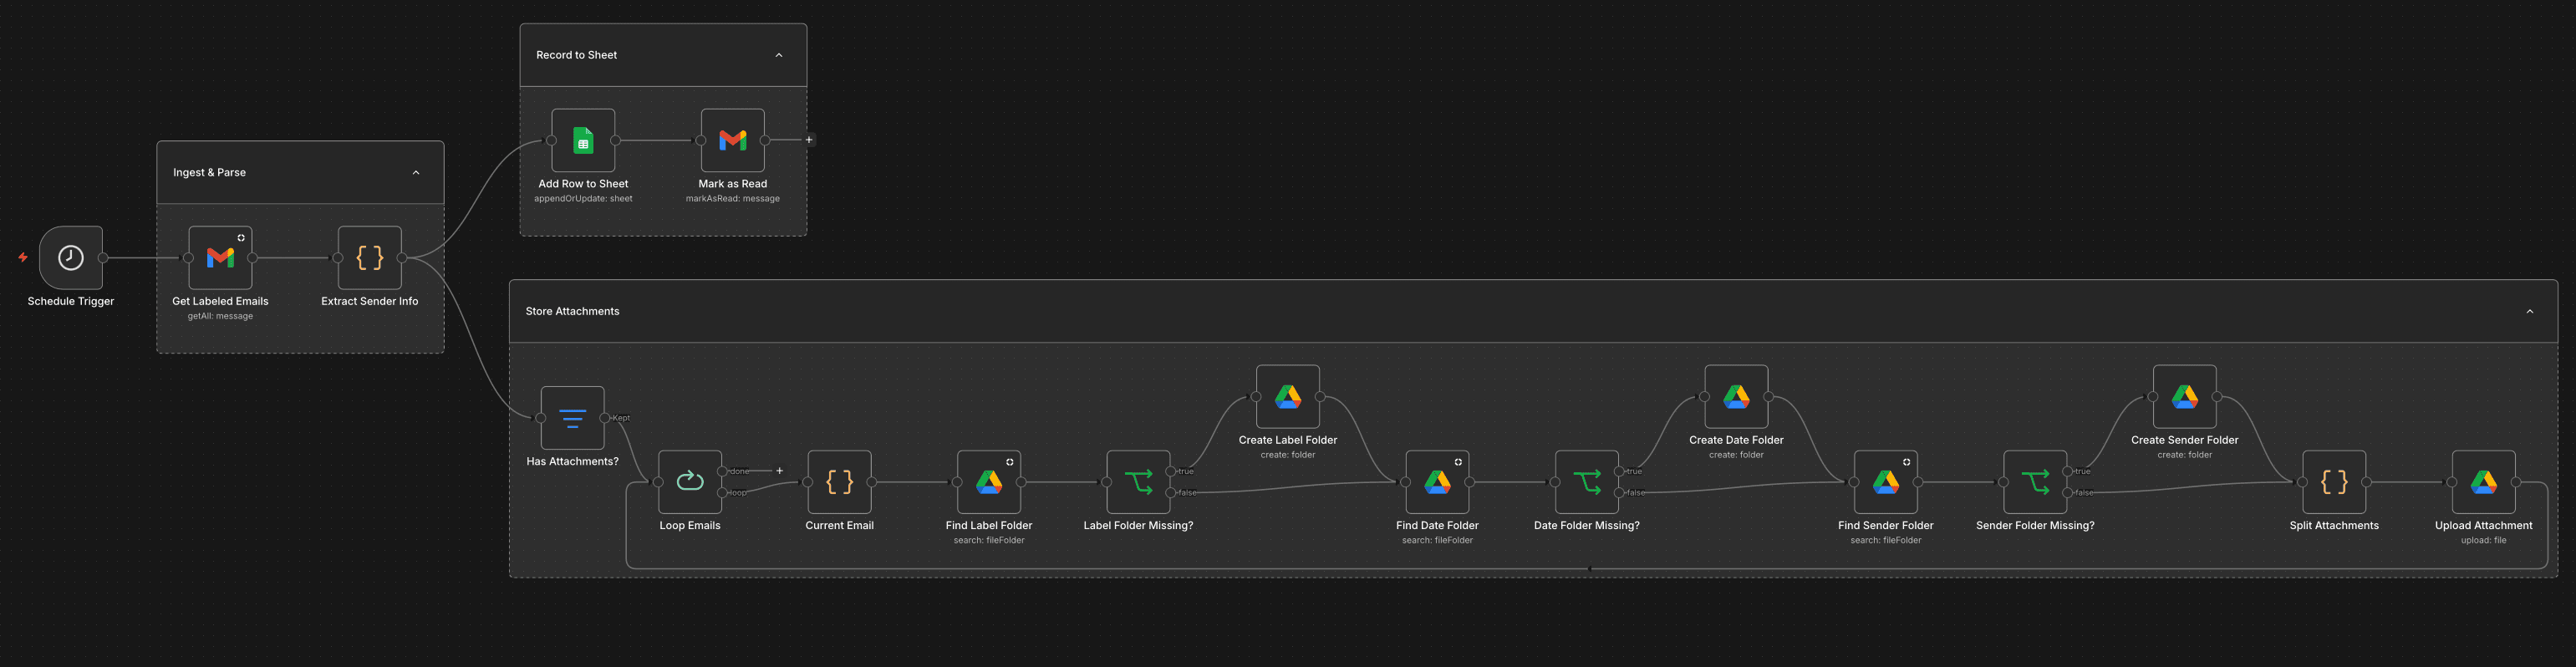Select the Find Sender Folder node
Screen dimensions: 2576x667
pyautogui.click(x=1886, y=482)
